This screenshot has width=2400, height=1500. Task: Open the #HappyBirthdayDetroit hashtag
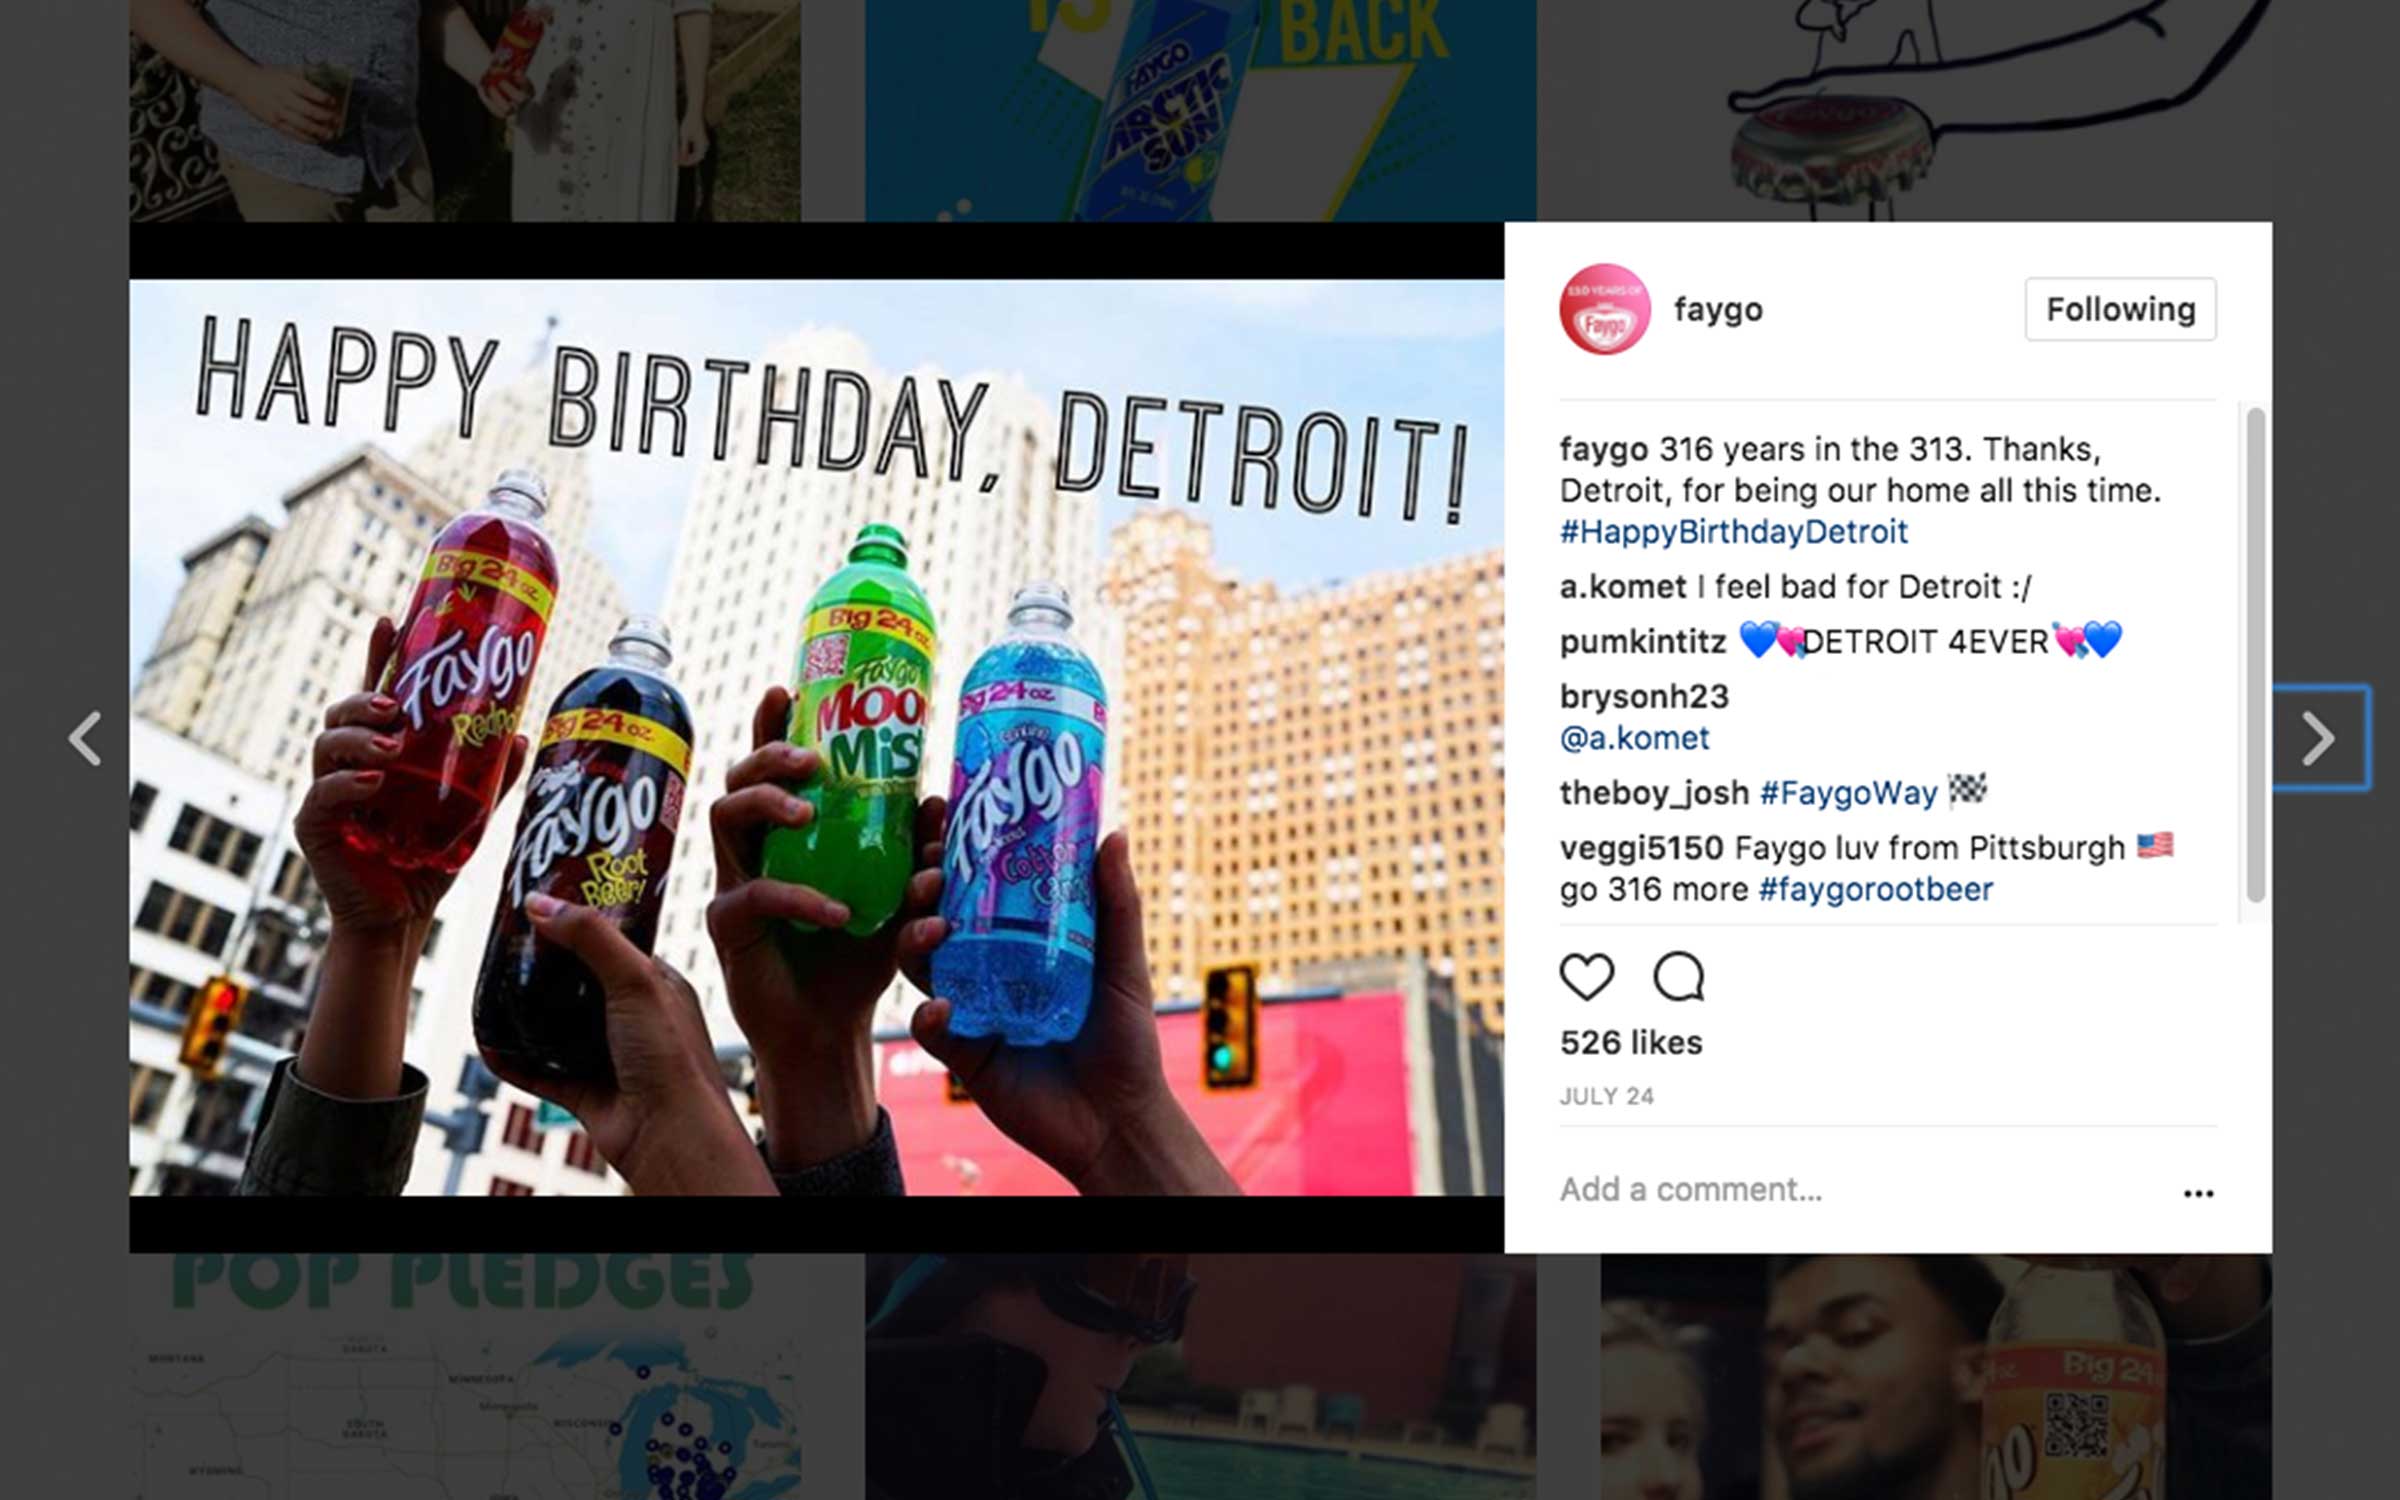point(1734,531)
